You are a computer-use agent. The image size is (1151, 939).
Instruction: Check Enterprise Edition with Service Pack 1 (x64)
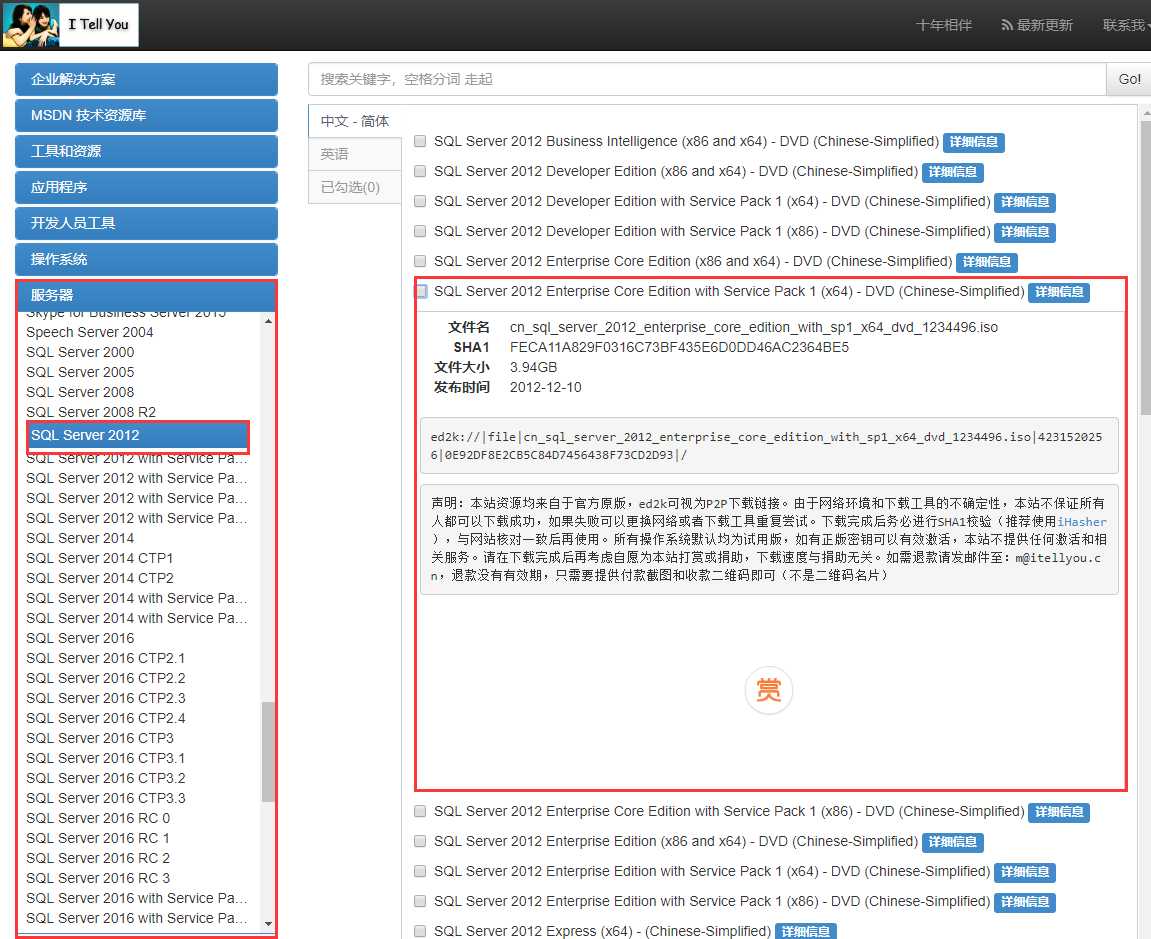pyautogui.click(x=420, y=871)
